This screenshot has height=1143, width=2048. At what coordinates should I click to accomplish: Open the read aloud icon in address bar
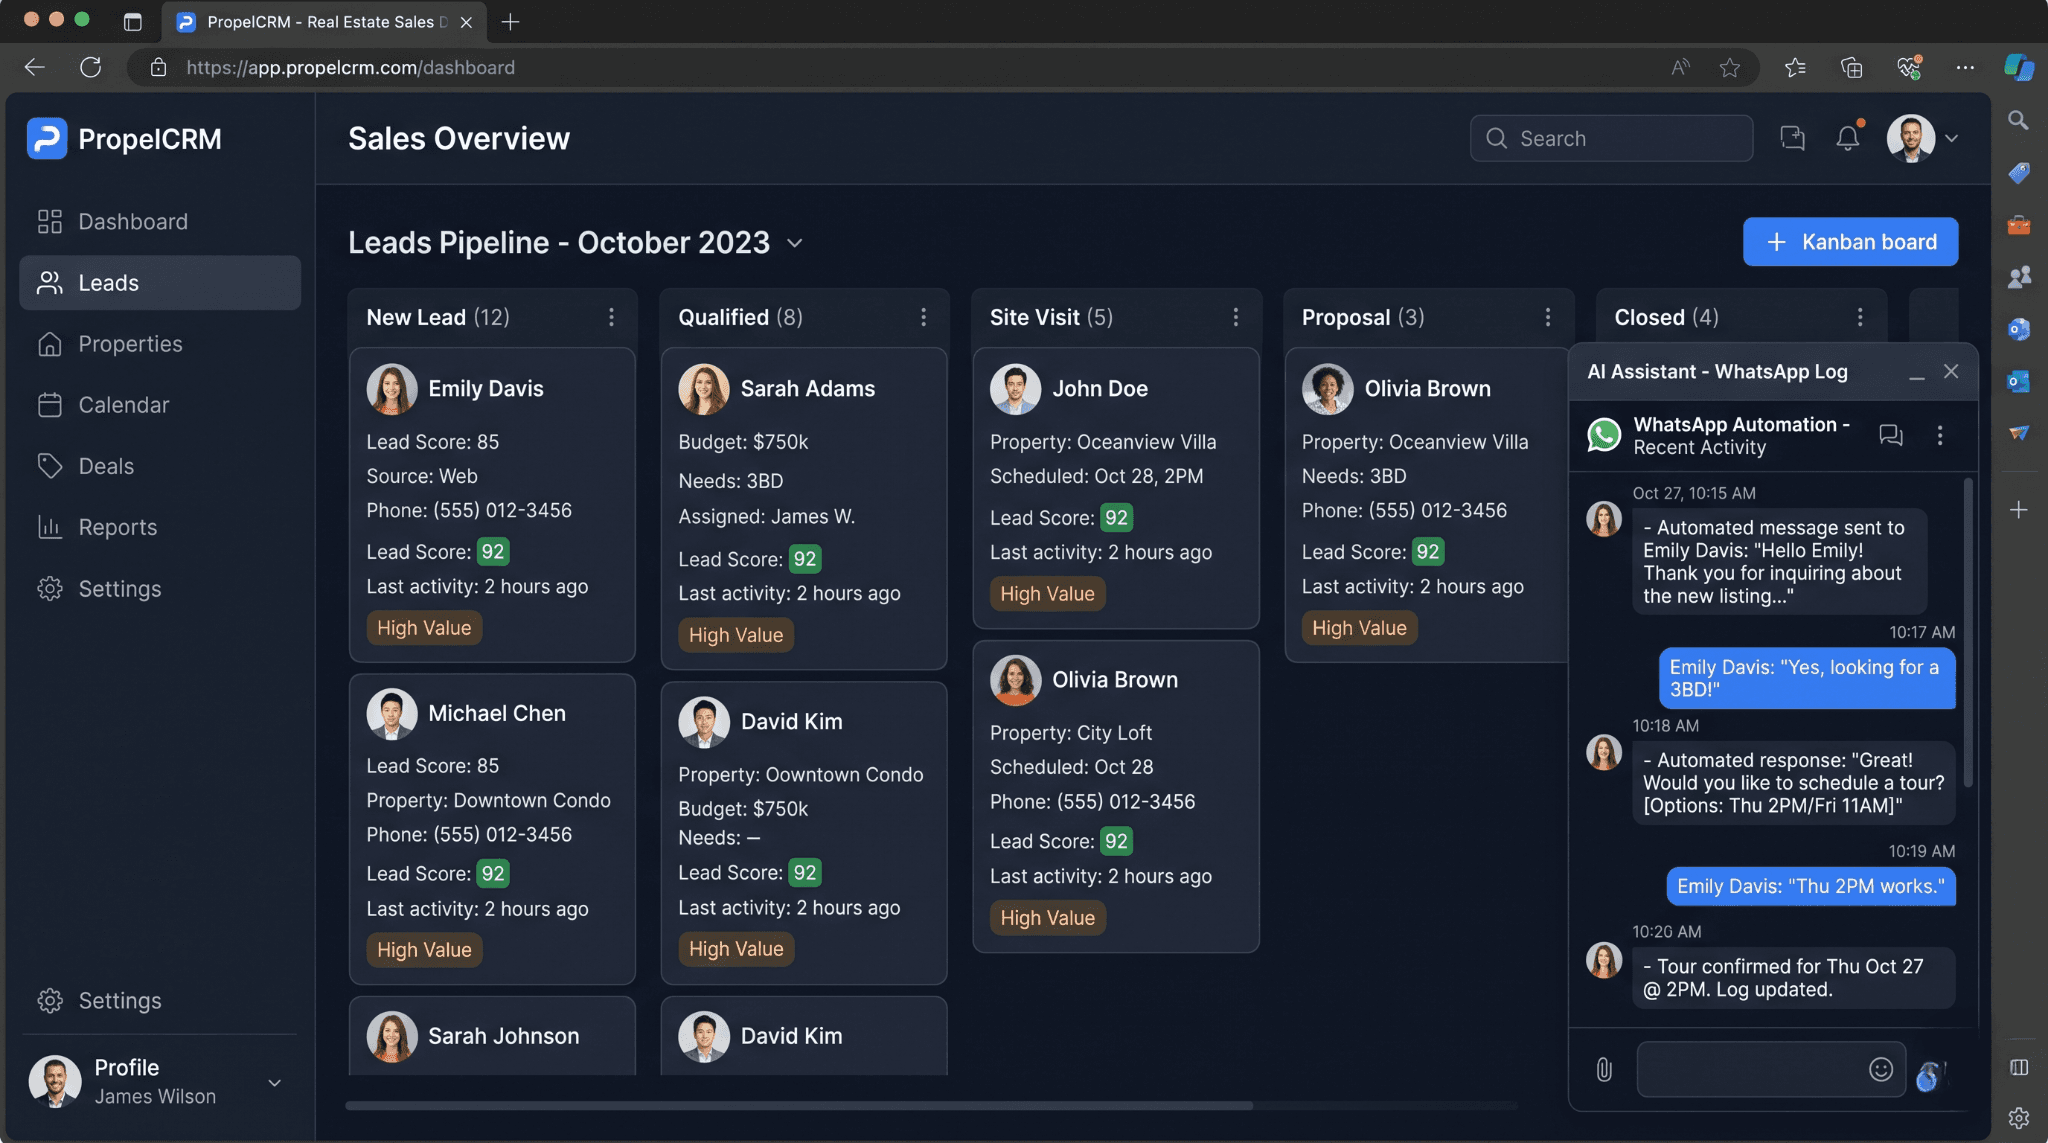coord(1680,67)
